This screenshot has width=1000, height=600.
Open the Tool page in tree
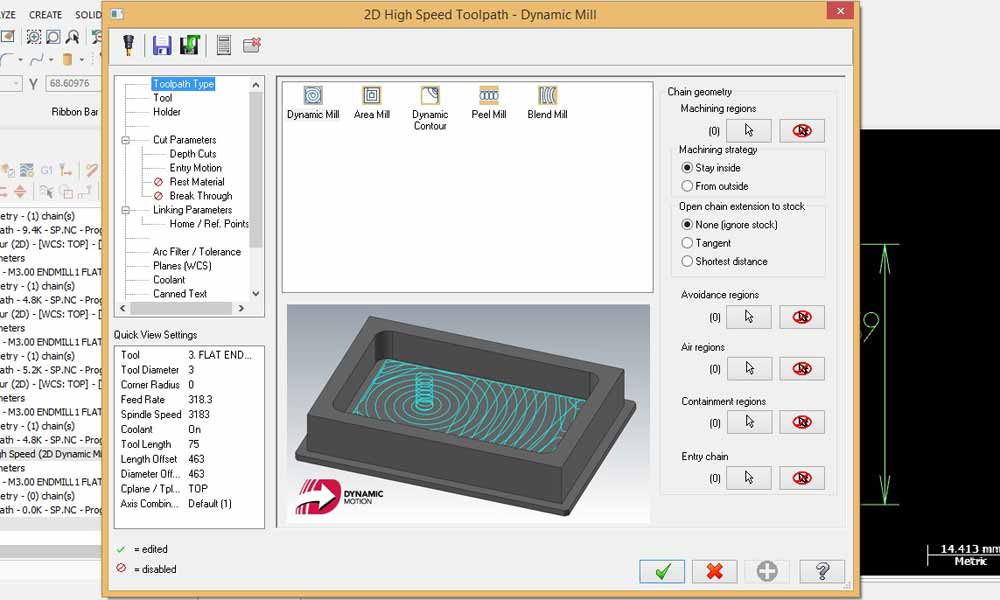pos(163,98)
